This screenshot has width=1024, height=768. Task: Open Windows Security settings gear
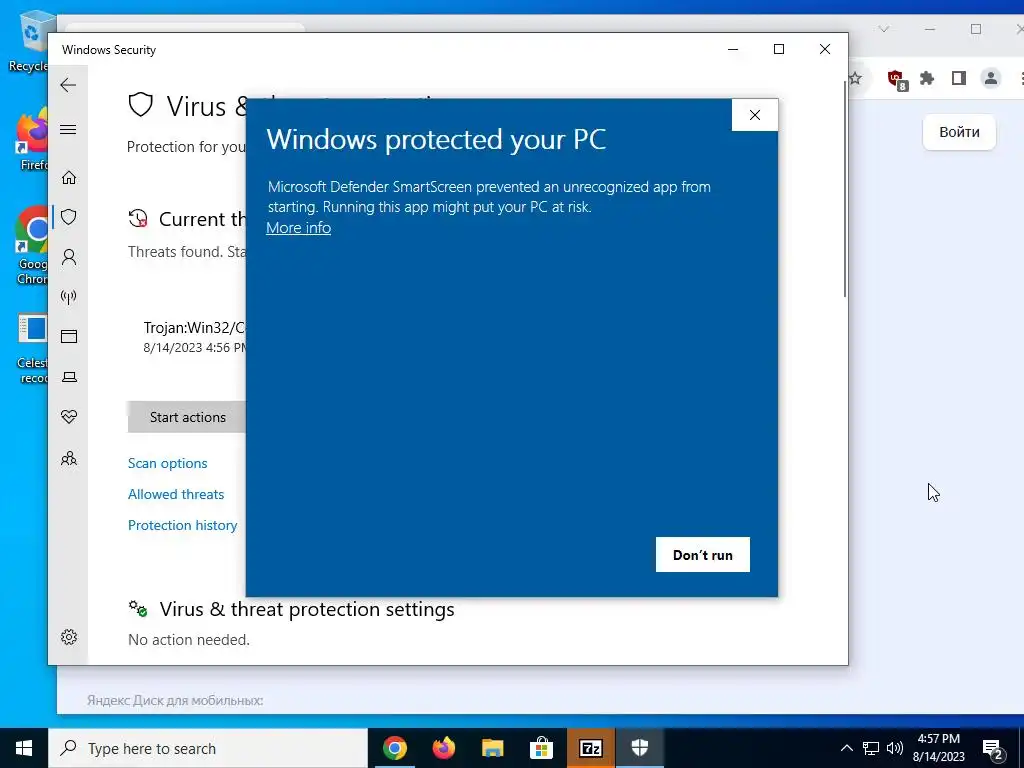pos(69,637)
